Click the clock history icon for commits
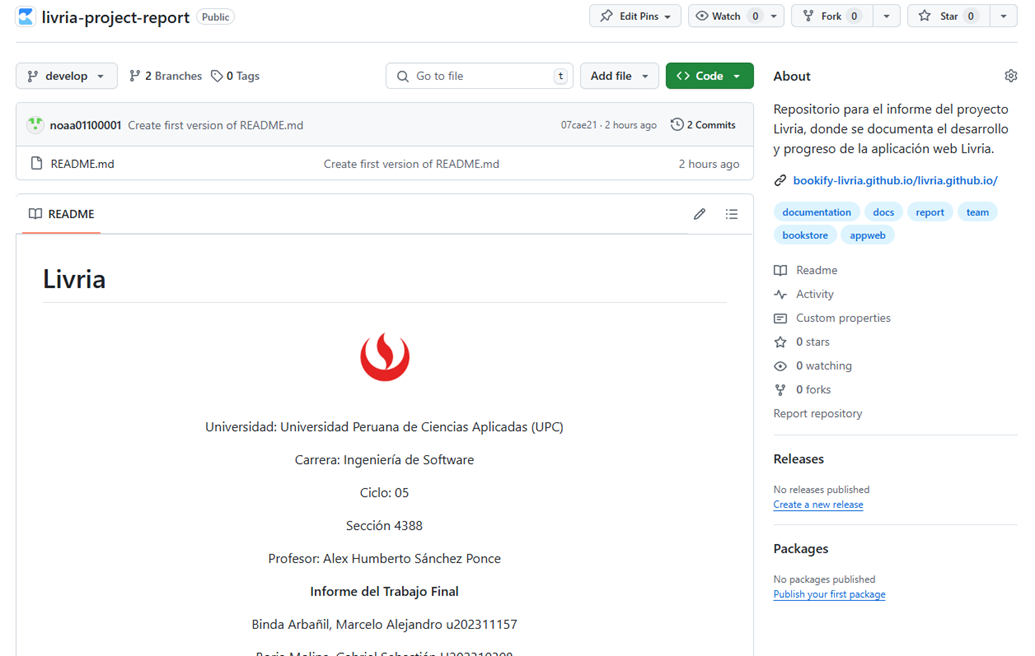Screen dimensions: 1035x656 pyautogui.click(x=677, y=124)
